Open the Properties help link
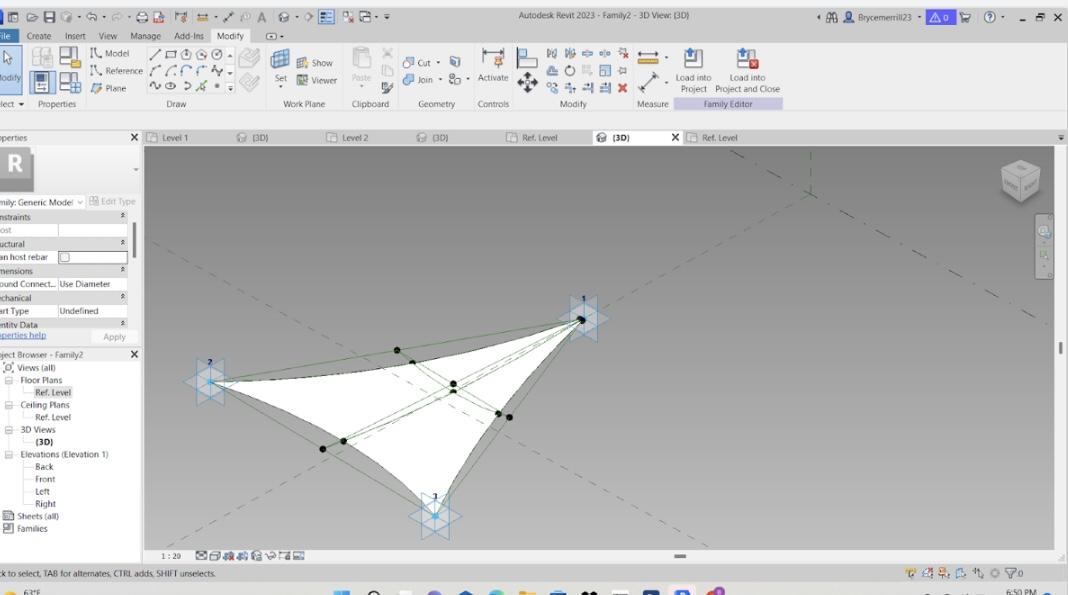The width and height of the screenshot is (1068, 595). [x=23, y=336]
